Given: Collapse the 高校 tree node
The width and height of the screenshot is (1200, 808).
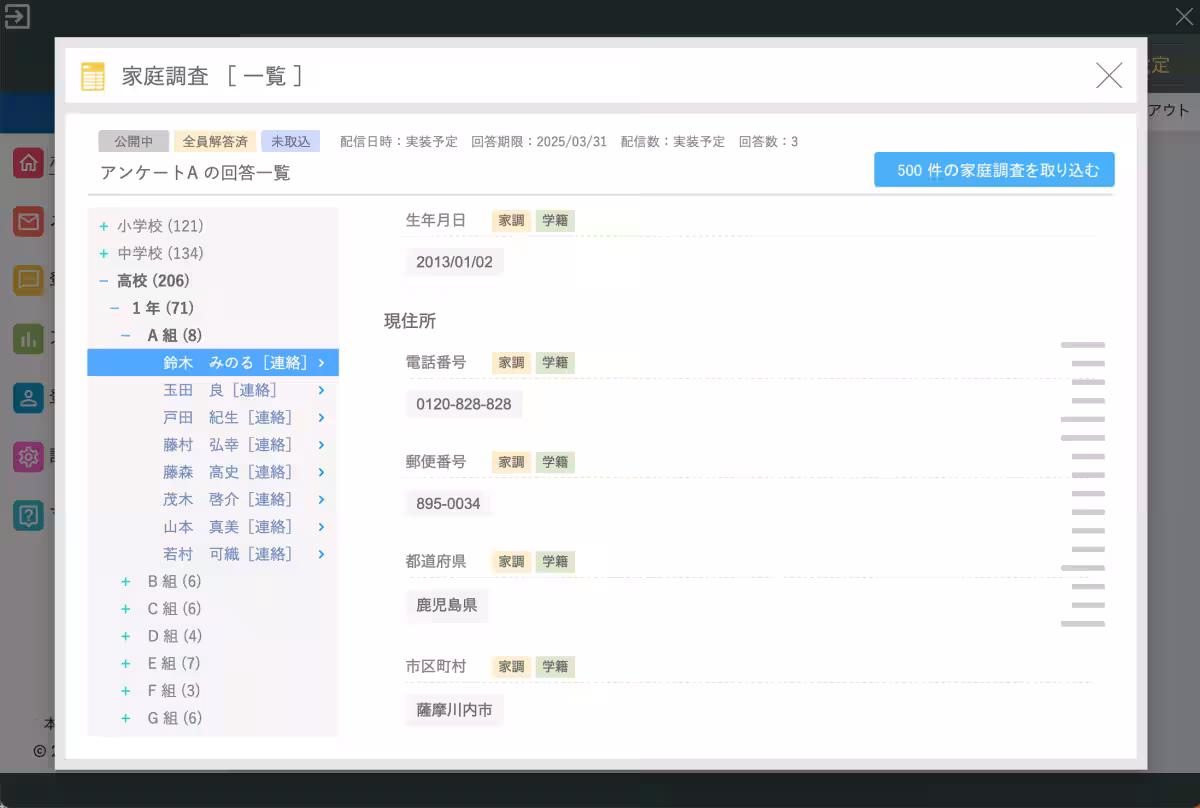Looking at the screenshot, I should [x=102, y=281].
